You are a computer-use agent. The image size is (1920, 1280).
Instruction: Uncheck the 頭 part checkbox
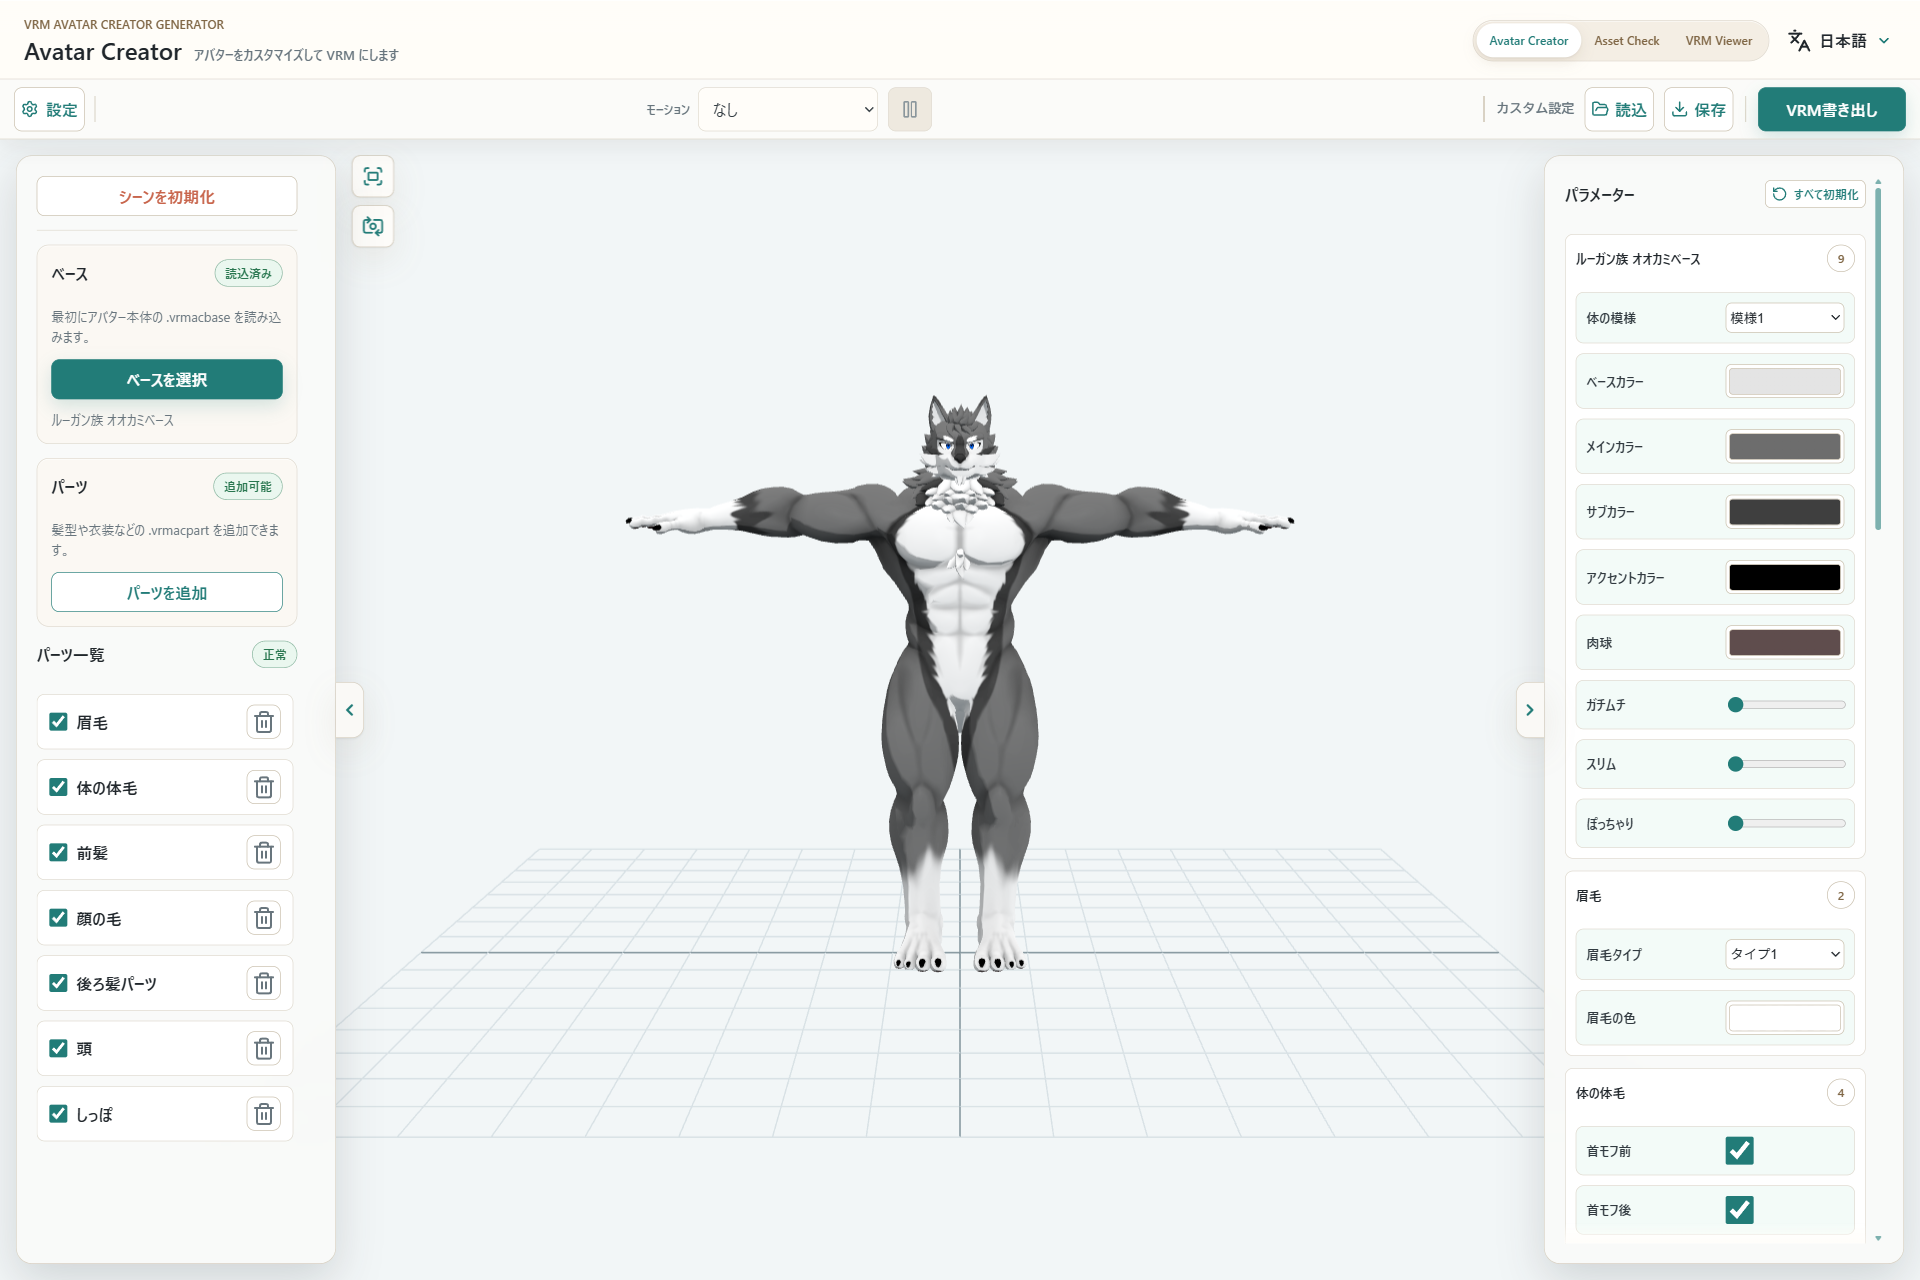58,1048
